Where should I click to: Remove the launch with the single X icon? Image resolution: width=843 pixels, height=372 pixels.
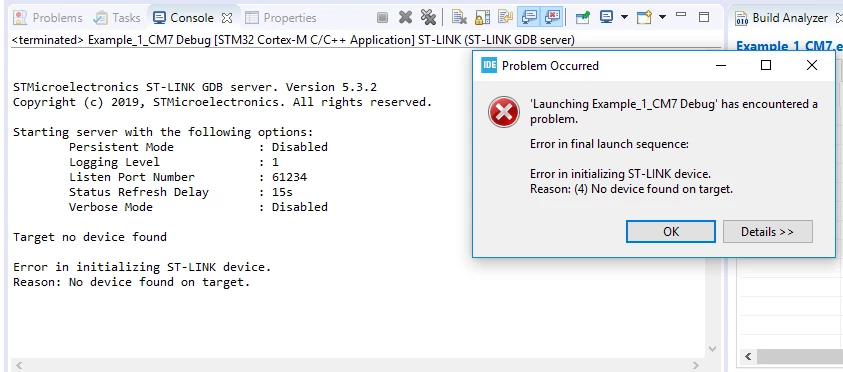(405, 18)
